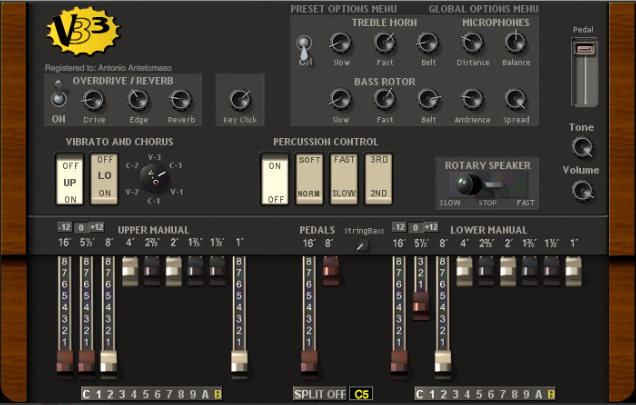
Task: Click the Treble Horn Slow knob
Action: 341,42
